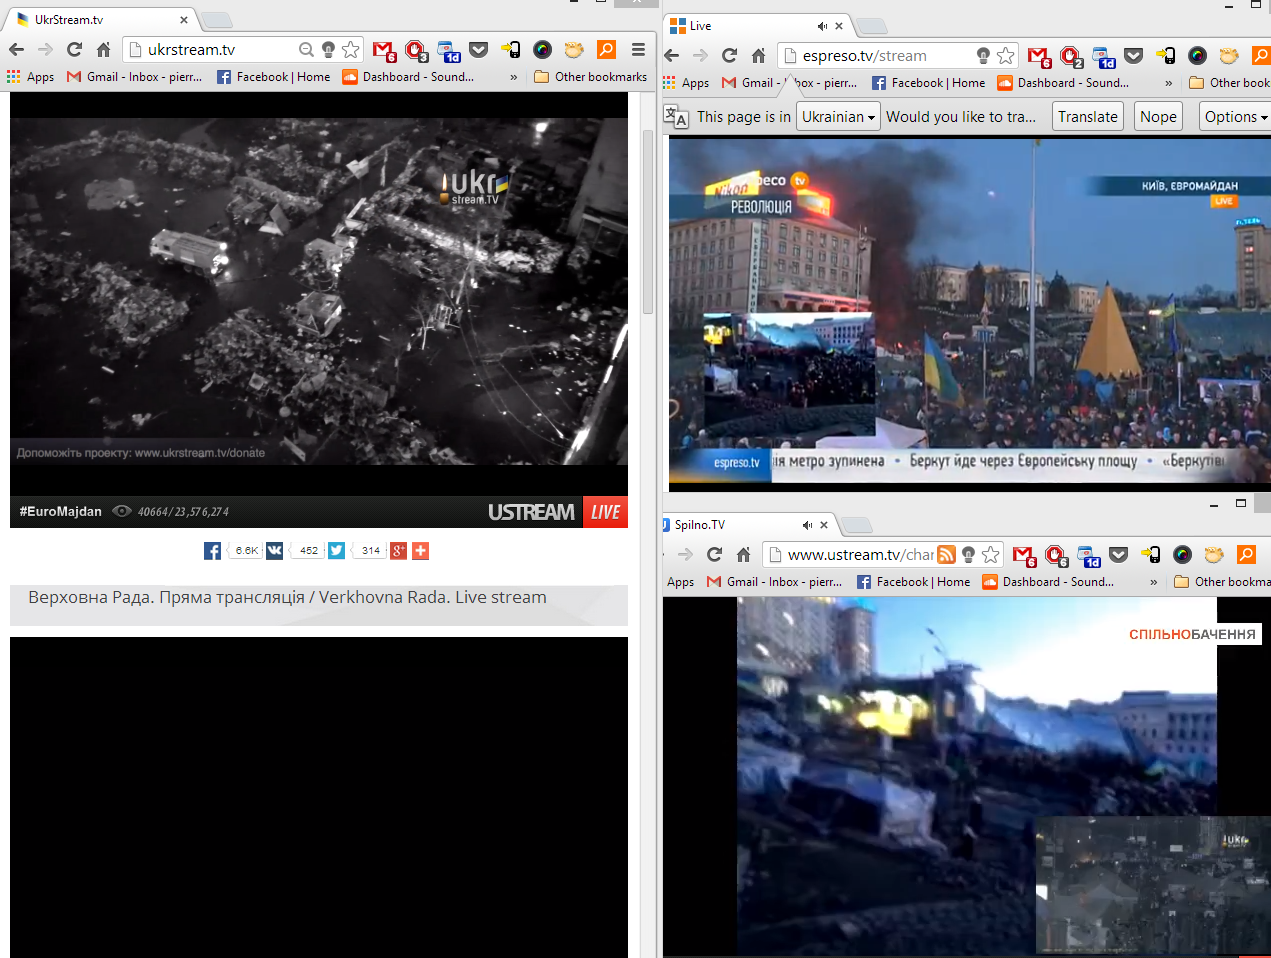Click the Twitter share icon

pos(336,551)
